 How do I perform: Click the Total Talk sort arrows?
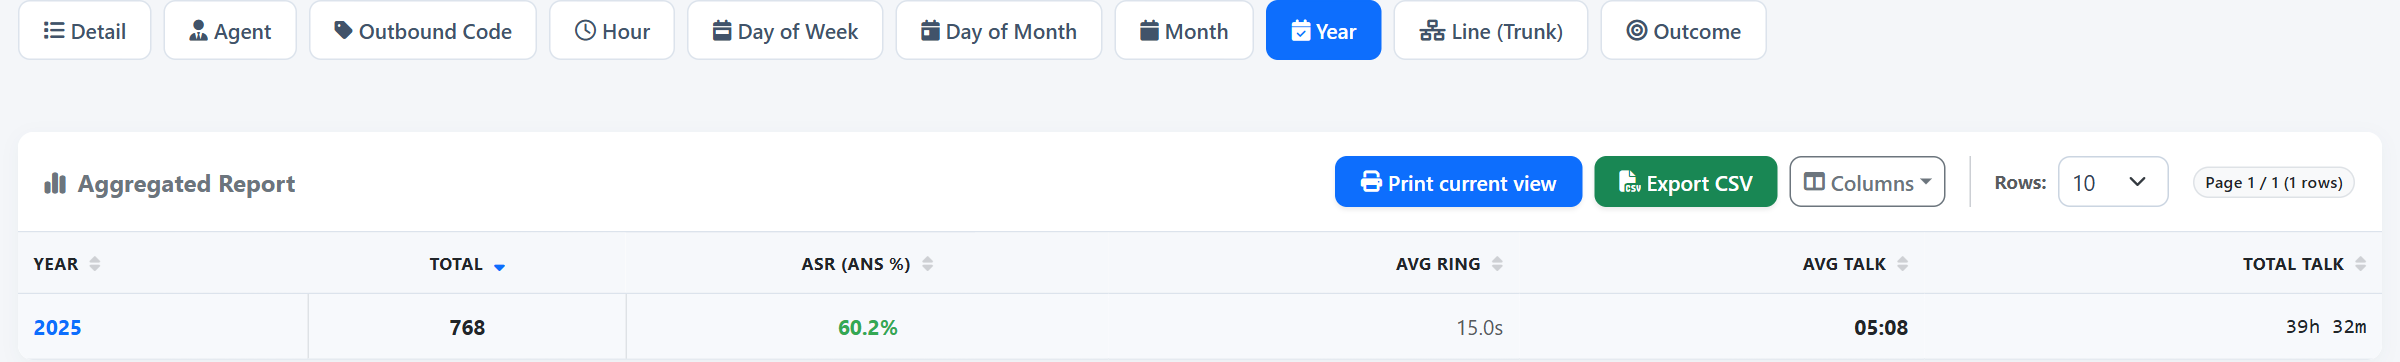tap(2360, 264)
